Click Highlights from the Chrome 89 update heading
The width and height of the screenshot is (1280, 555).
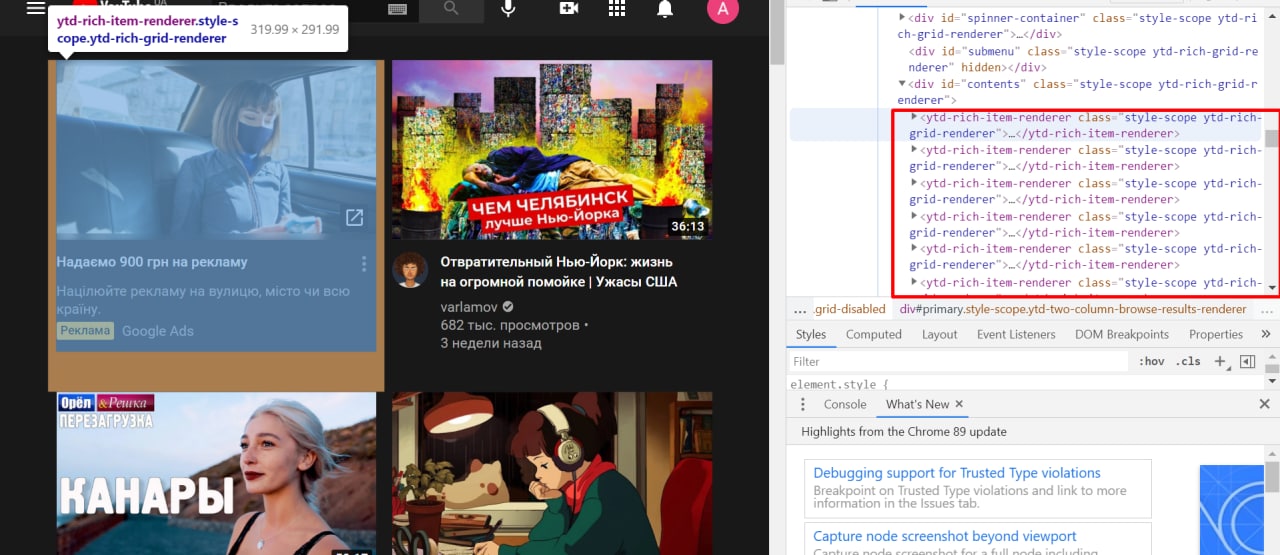point(904,432)
